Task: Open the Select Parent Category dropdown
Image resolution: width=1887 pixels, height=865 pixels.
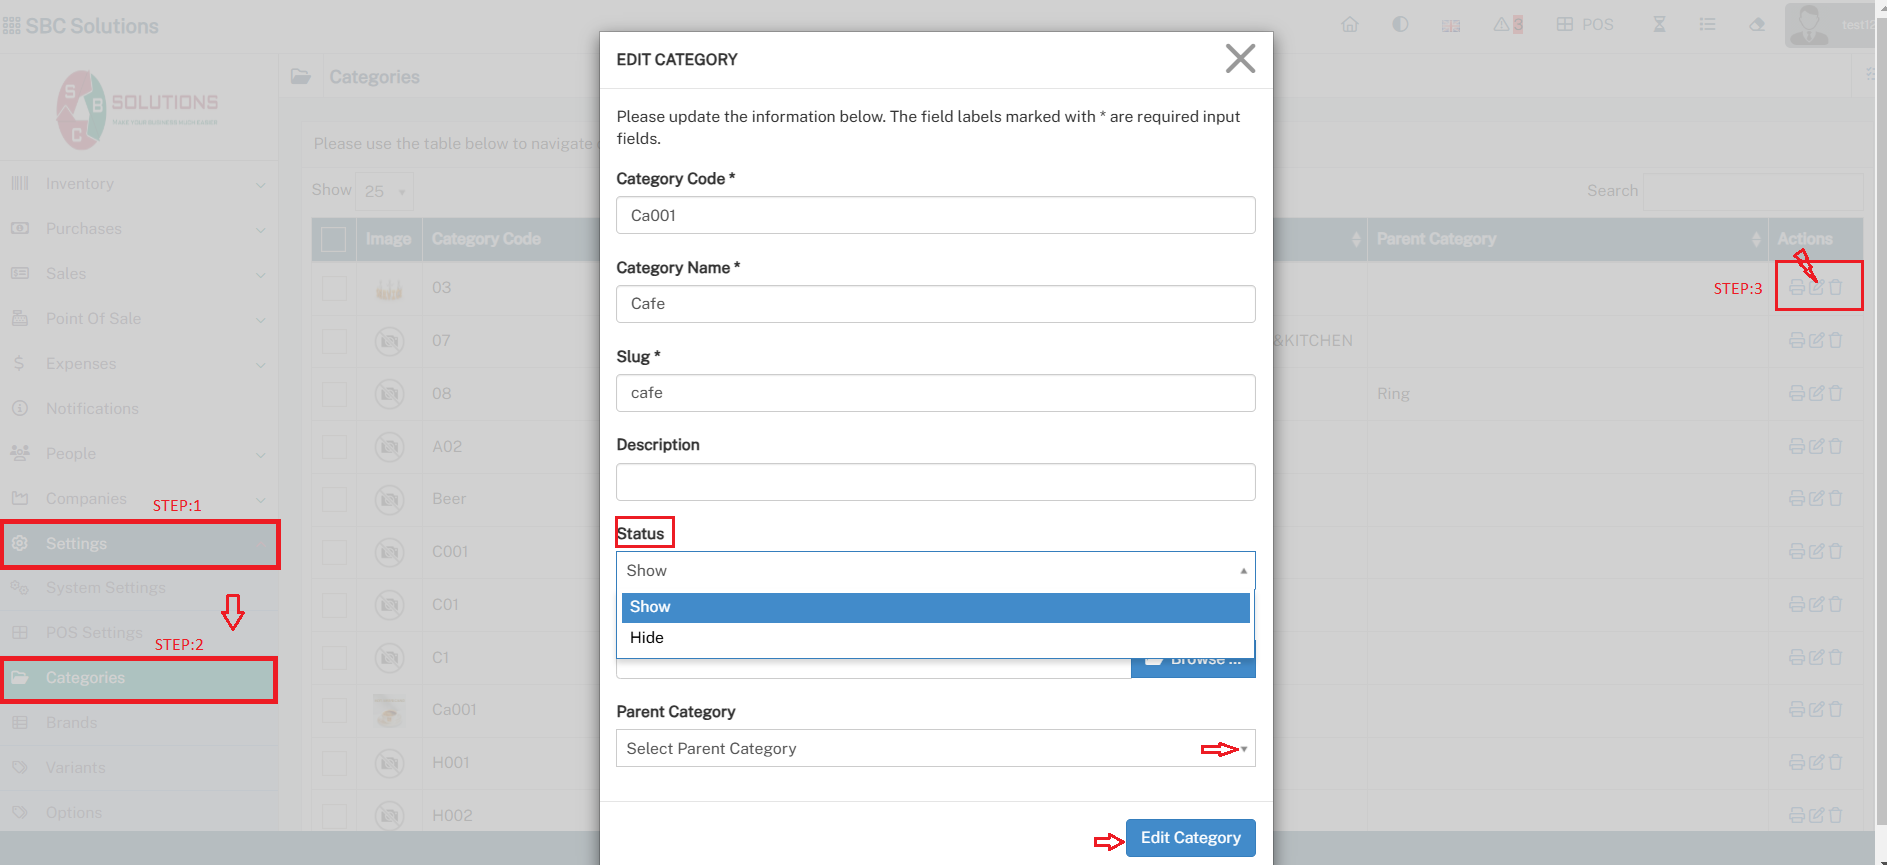Action: click(x=935, y=749)
